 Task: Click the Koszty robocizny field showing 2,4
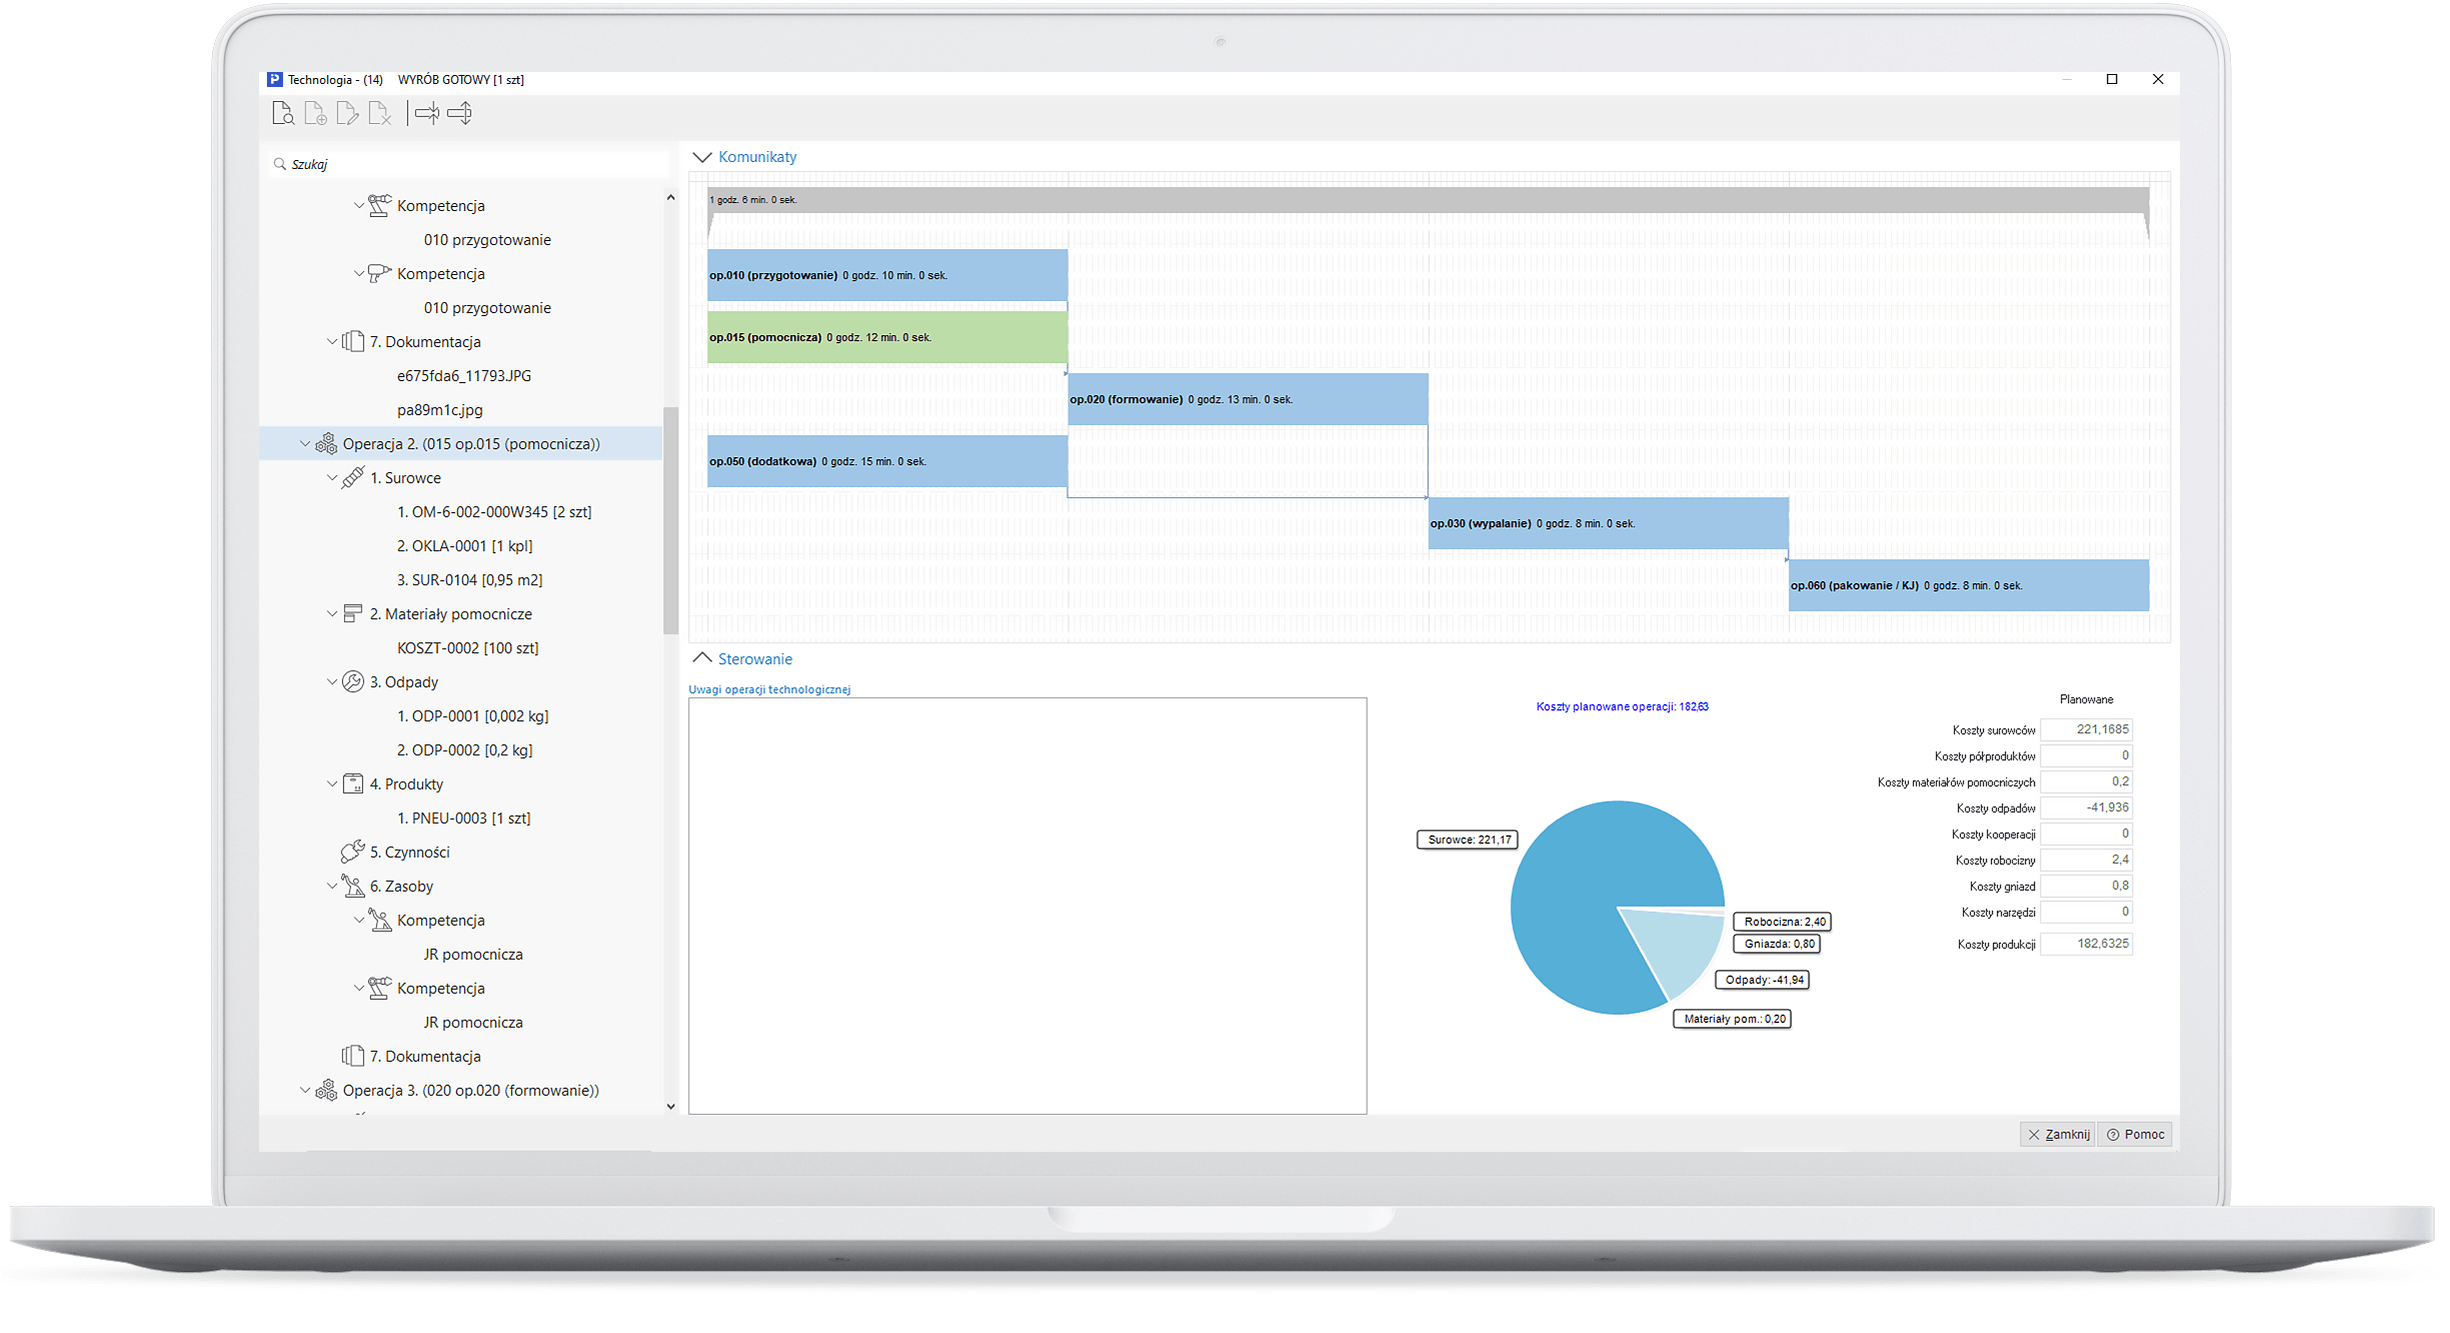click(2086, 860)
